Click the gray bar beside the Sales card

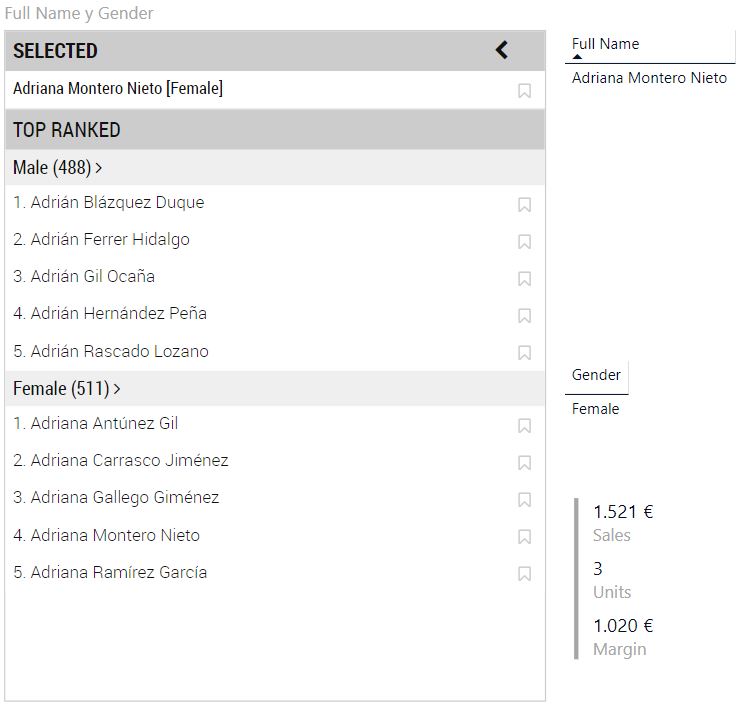pos(576,578)
